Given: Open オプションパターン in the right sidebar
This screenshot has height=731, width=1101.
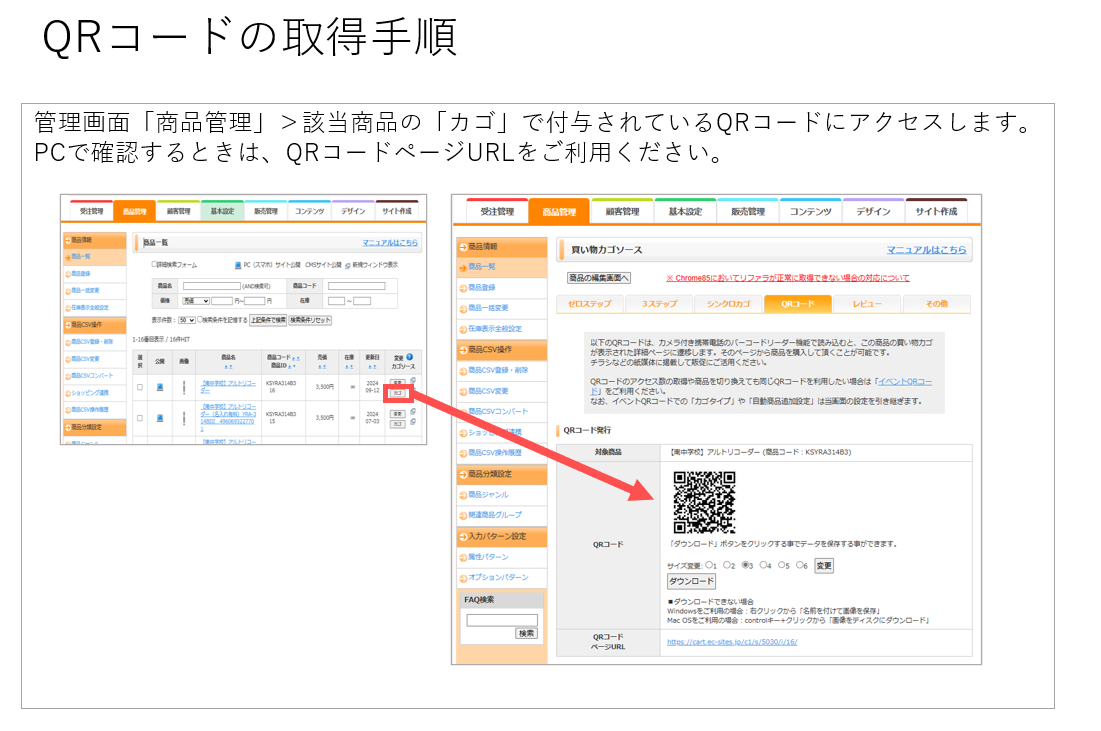Looking at the screenshot, I should click(x=498, y=577).
